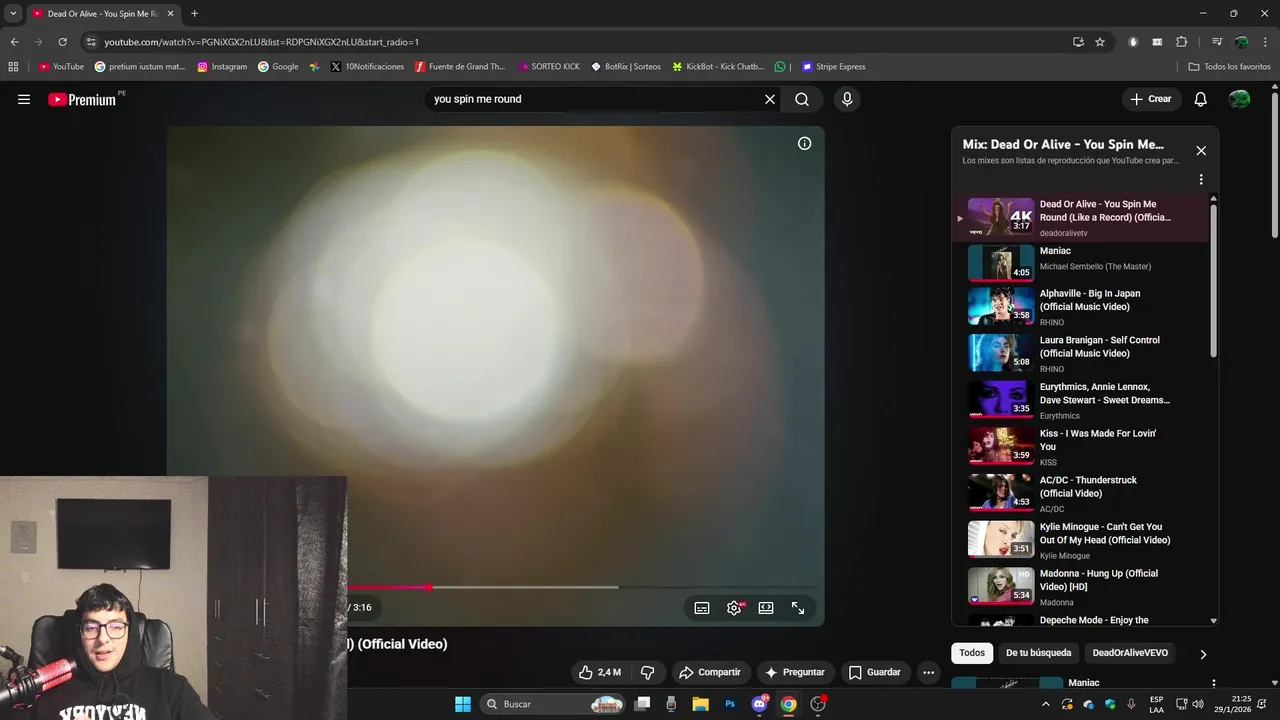Select the De tu búsqueda chip
Screen dimensions: 1280x720
[1038, 653]
